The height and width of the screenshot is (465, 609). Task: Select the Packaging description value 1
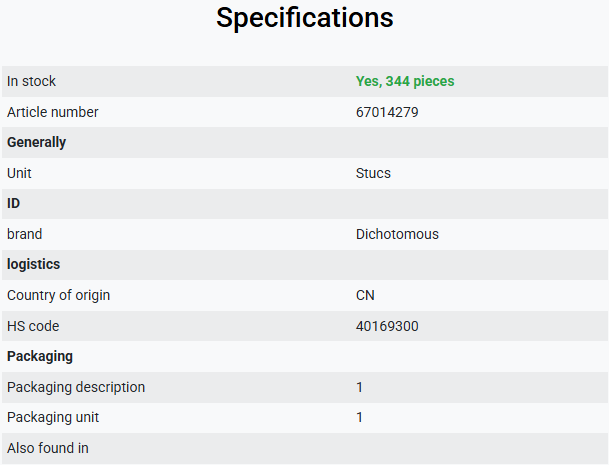pyautogui.click(x=359, y=387)
